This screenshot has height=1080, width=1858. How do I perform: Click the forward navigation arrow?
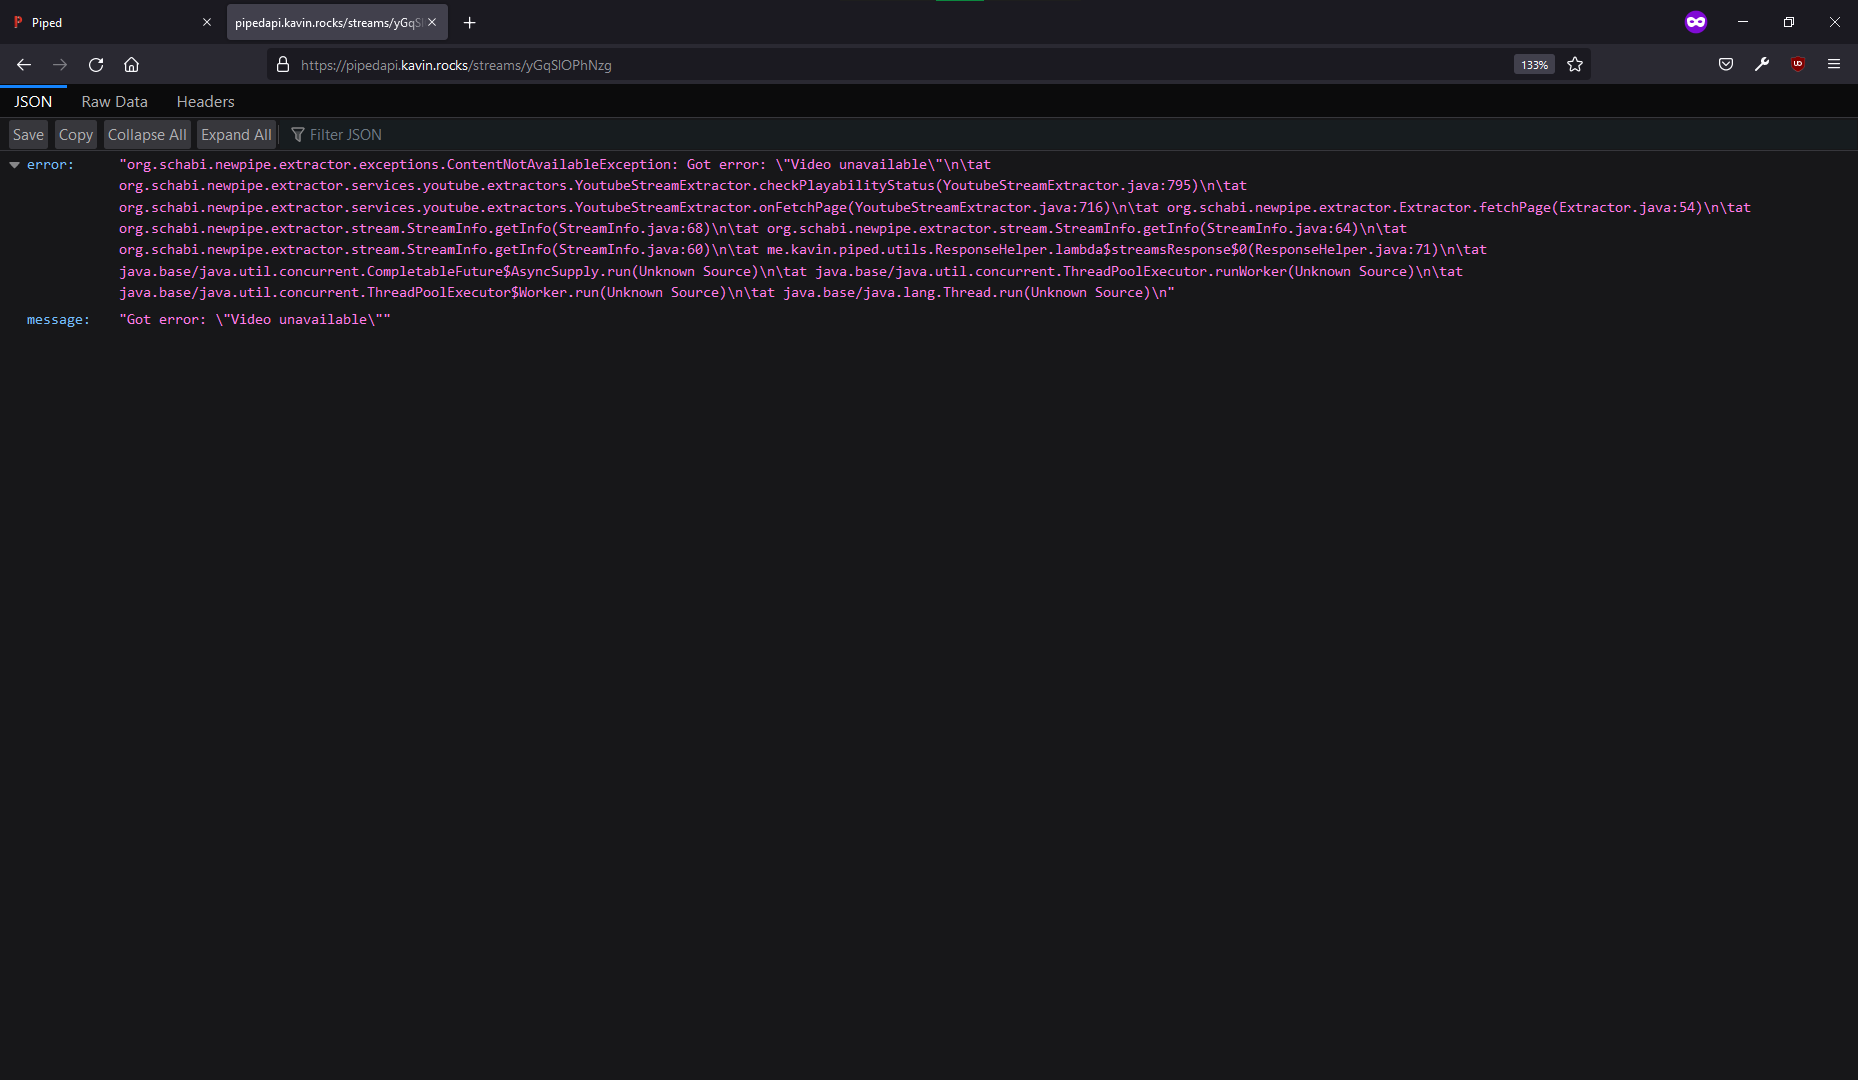(x=60, y=64)
